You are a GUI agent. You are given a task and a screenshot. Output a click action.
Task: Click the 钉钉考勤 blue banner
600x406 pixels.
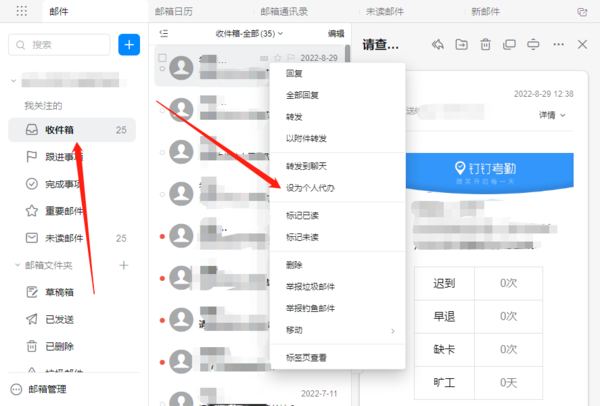[489, 172]
